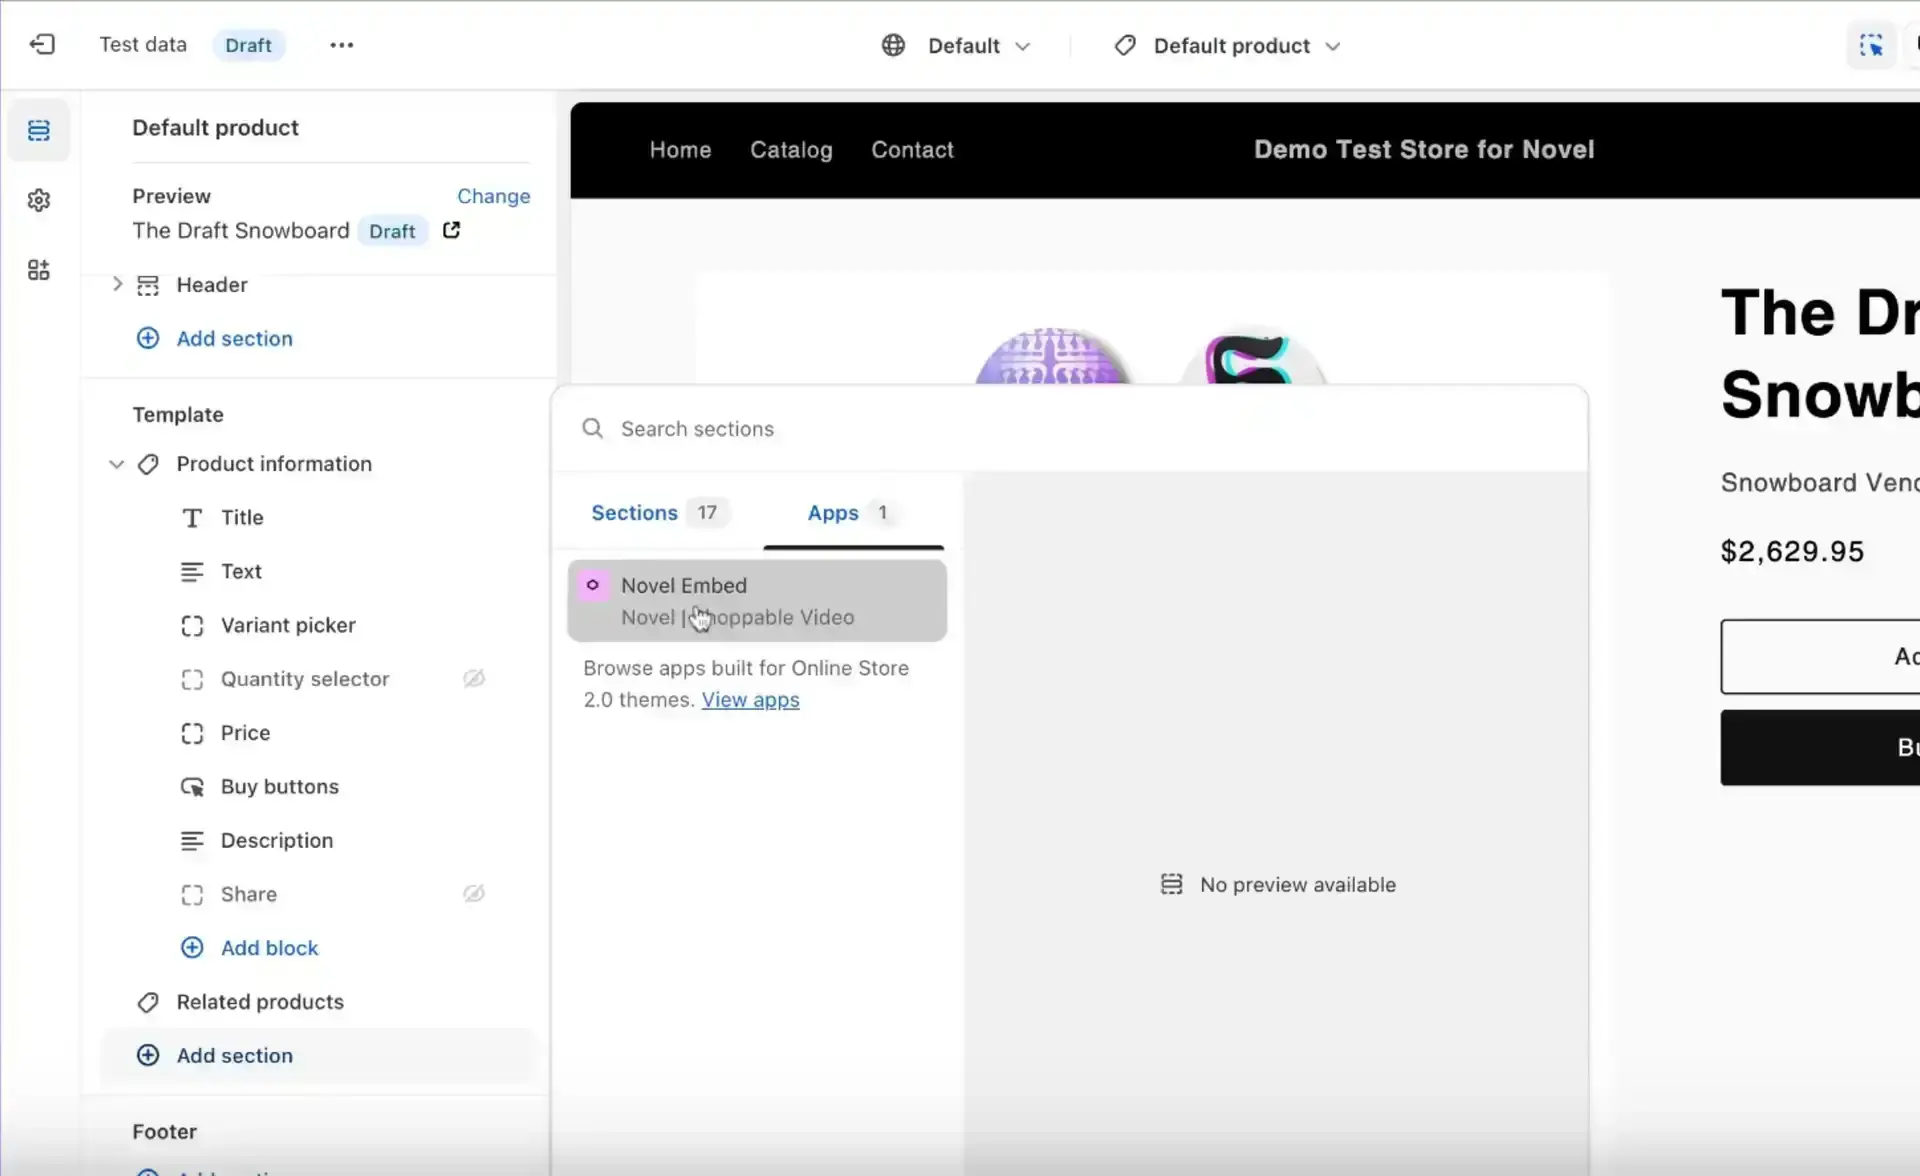Open Draft Snowboard preview in new window
This screenshot has height=1176, width=1920.
pyautogui.click(x=452, y=230)
